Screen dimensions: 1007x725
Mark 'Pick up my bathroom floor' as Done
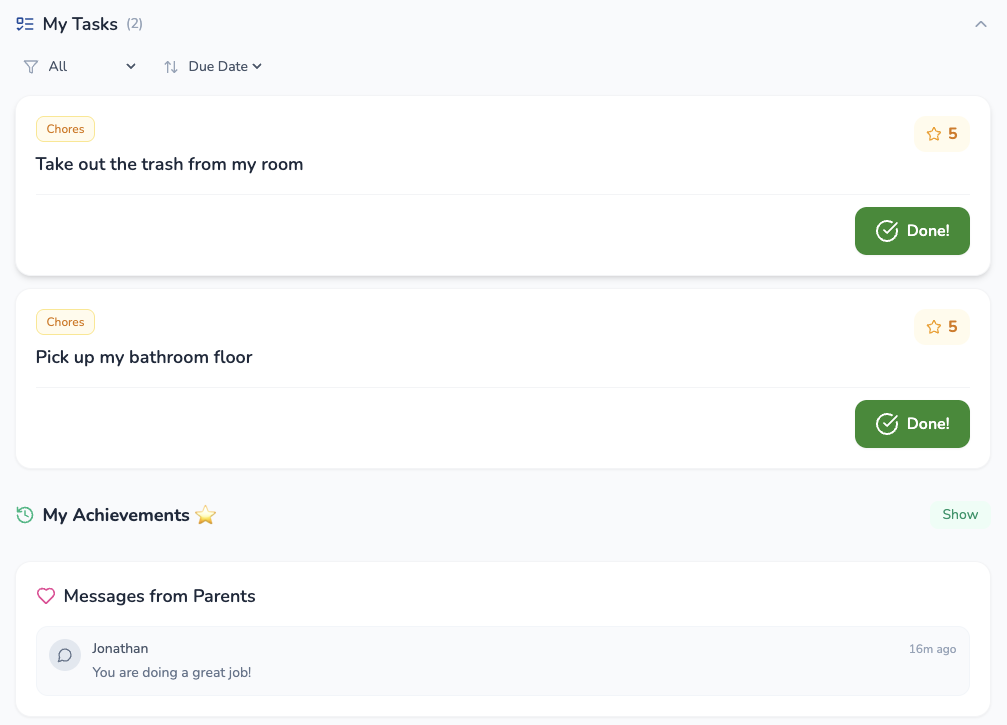pos(912,423)
